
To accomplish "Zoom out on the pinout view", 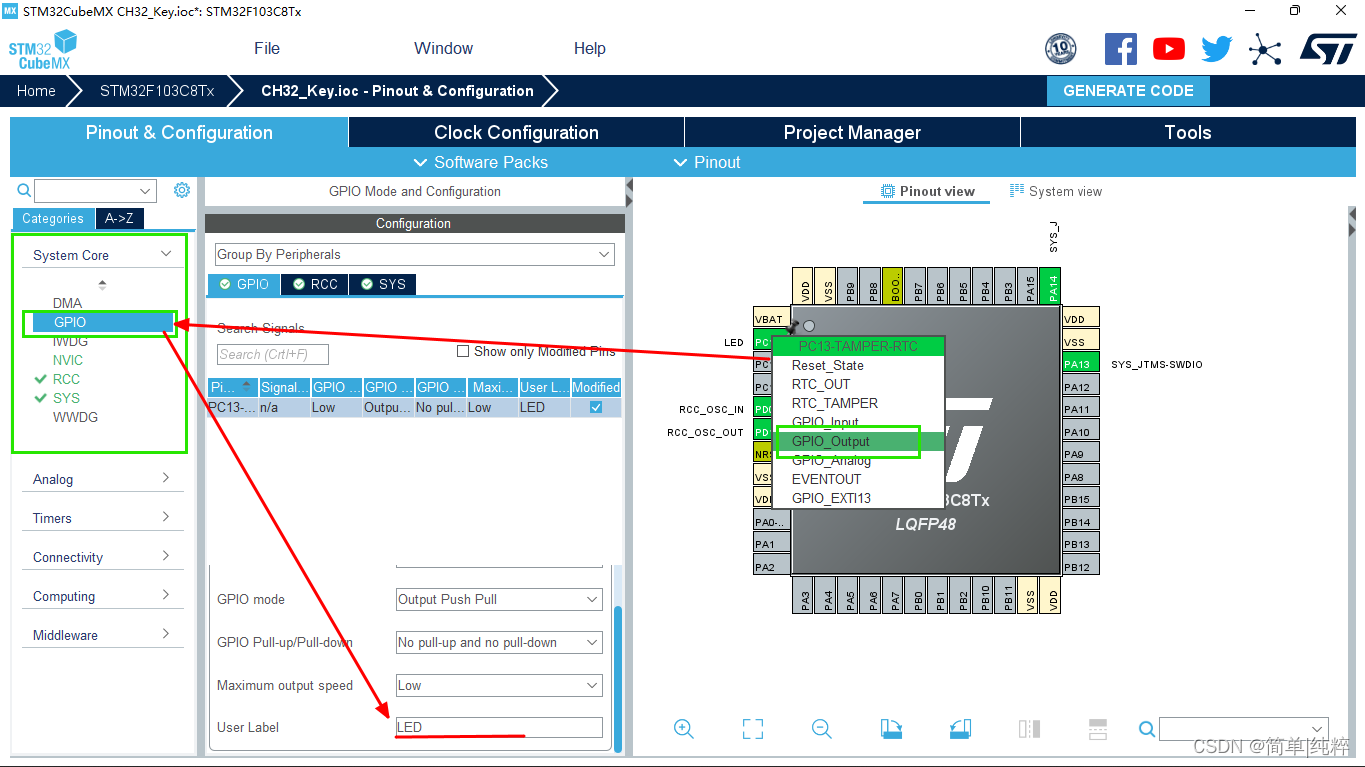I will [822, 729].
